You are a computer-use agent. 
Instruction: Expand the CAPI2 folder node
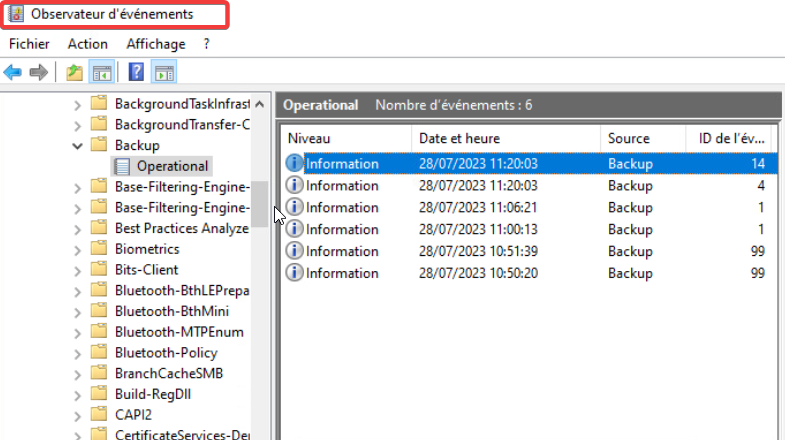tap(78, 415)
